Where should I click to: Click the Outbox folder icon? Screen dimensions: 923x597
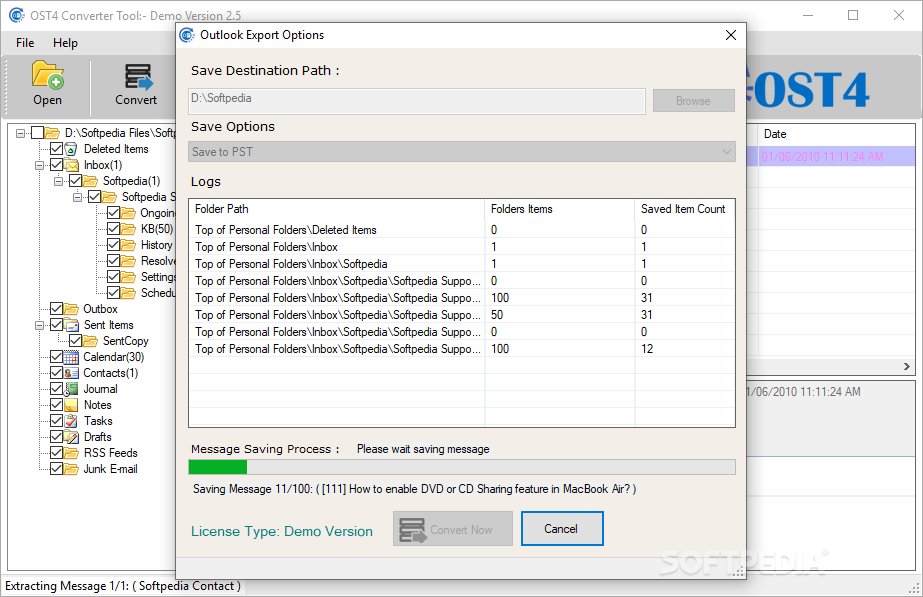[x=71, y=309]
